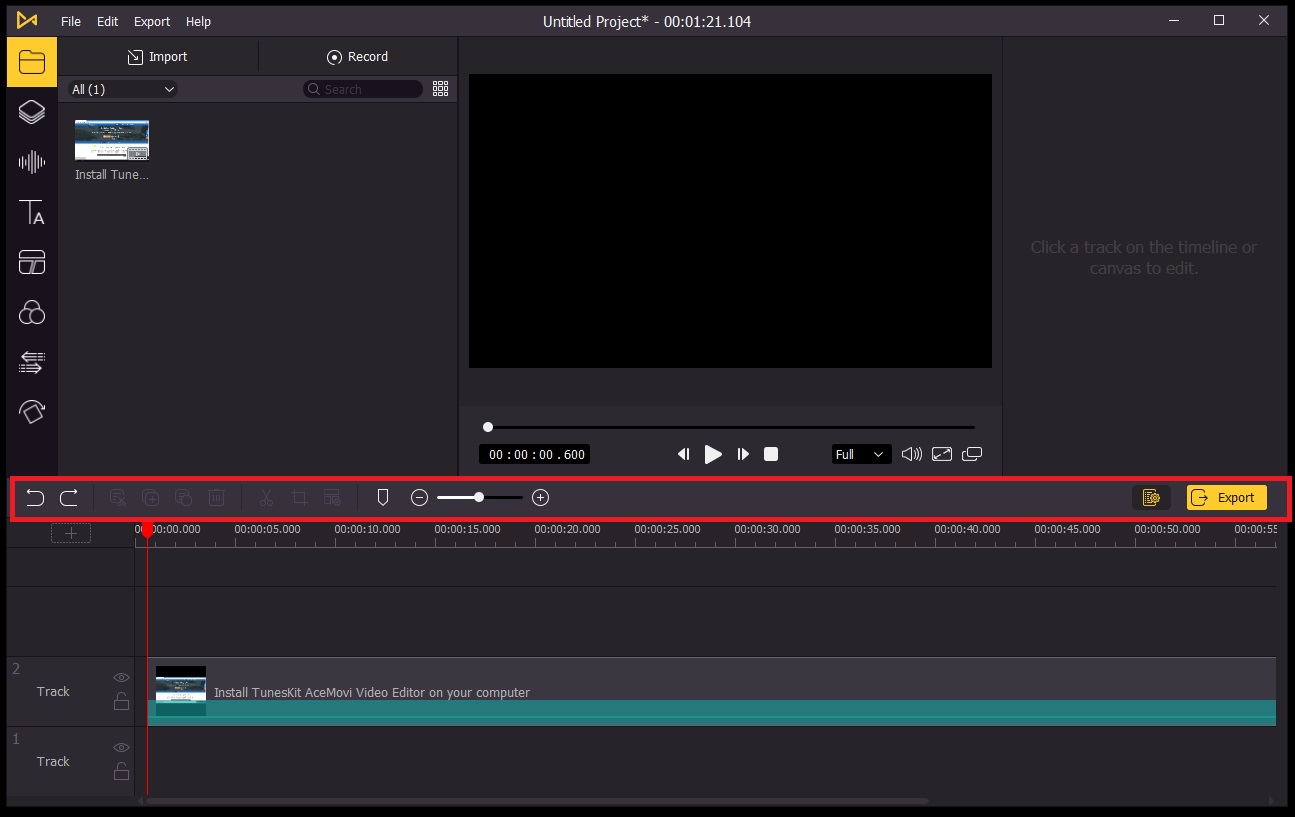The width and height of the screenshot is (1295, 817).
Task: Click the Export button
Action: tap(1226, 497)
